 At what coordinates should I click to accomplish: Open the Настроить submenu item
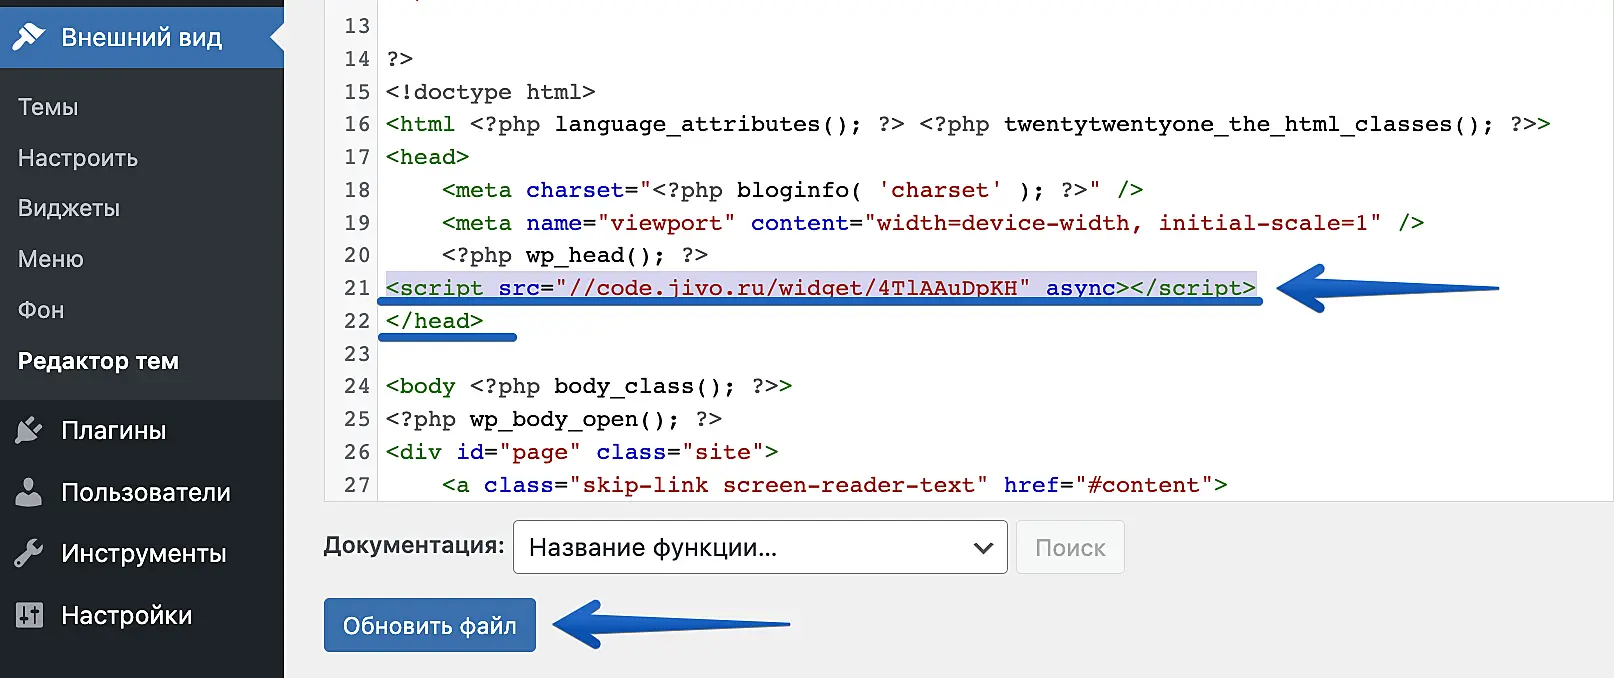click(x=78, y=158)
